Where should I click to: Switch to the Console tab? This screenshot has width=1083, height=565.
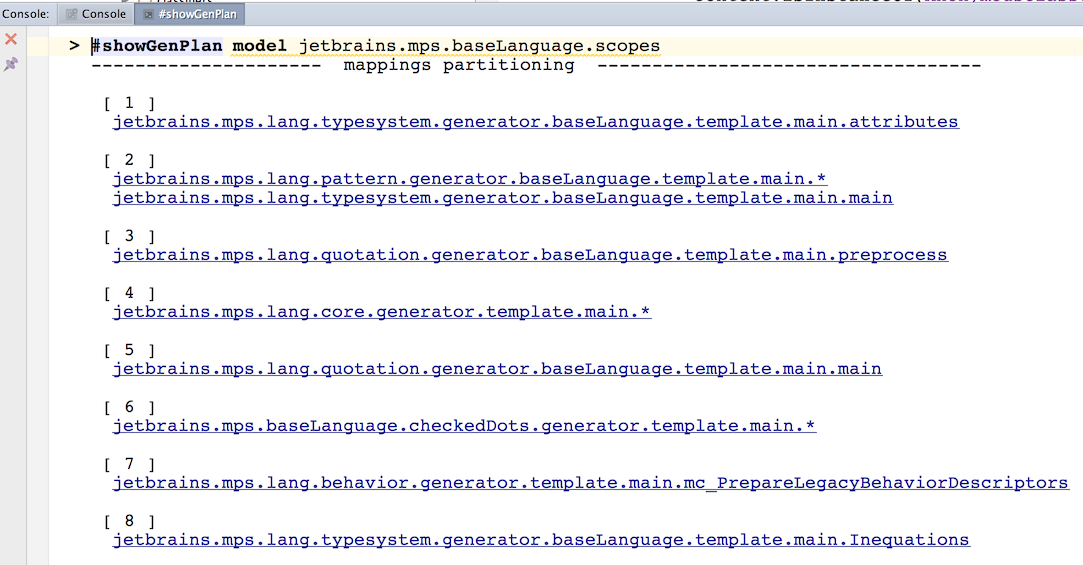(96, 14)
